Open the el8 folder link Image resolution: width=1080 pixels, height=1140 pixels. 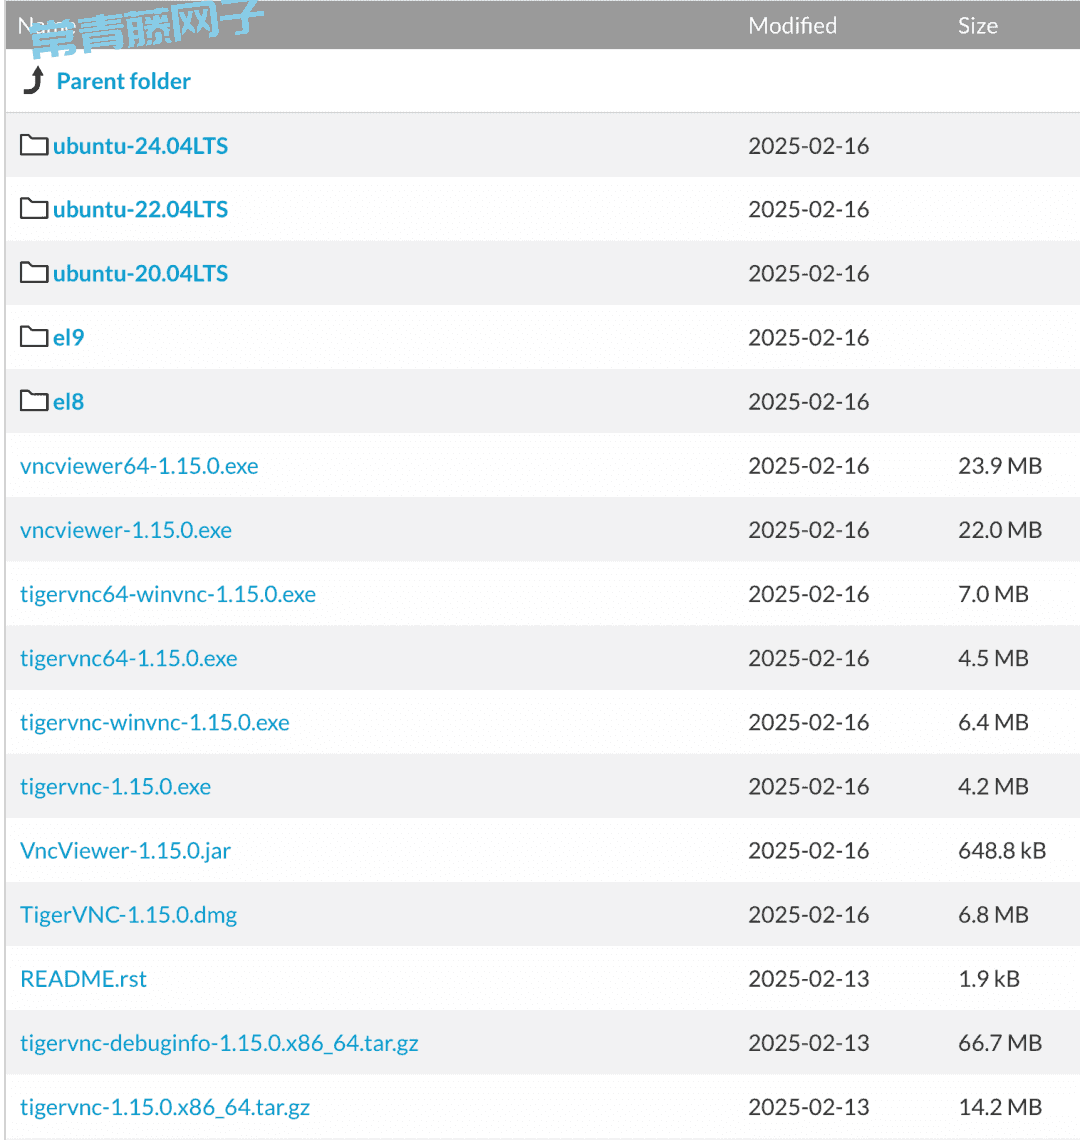[68, 402]
